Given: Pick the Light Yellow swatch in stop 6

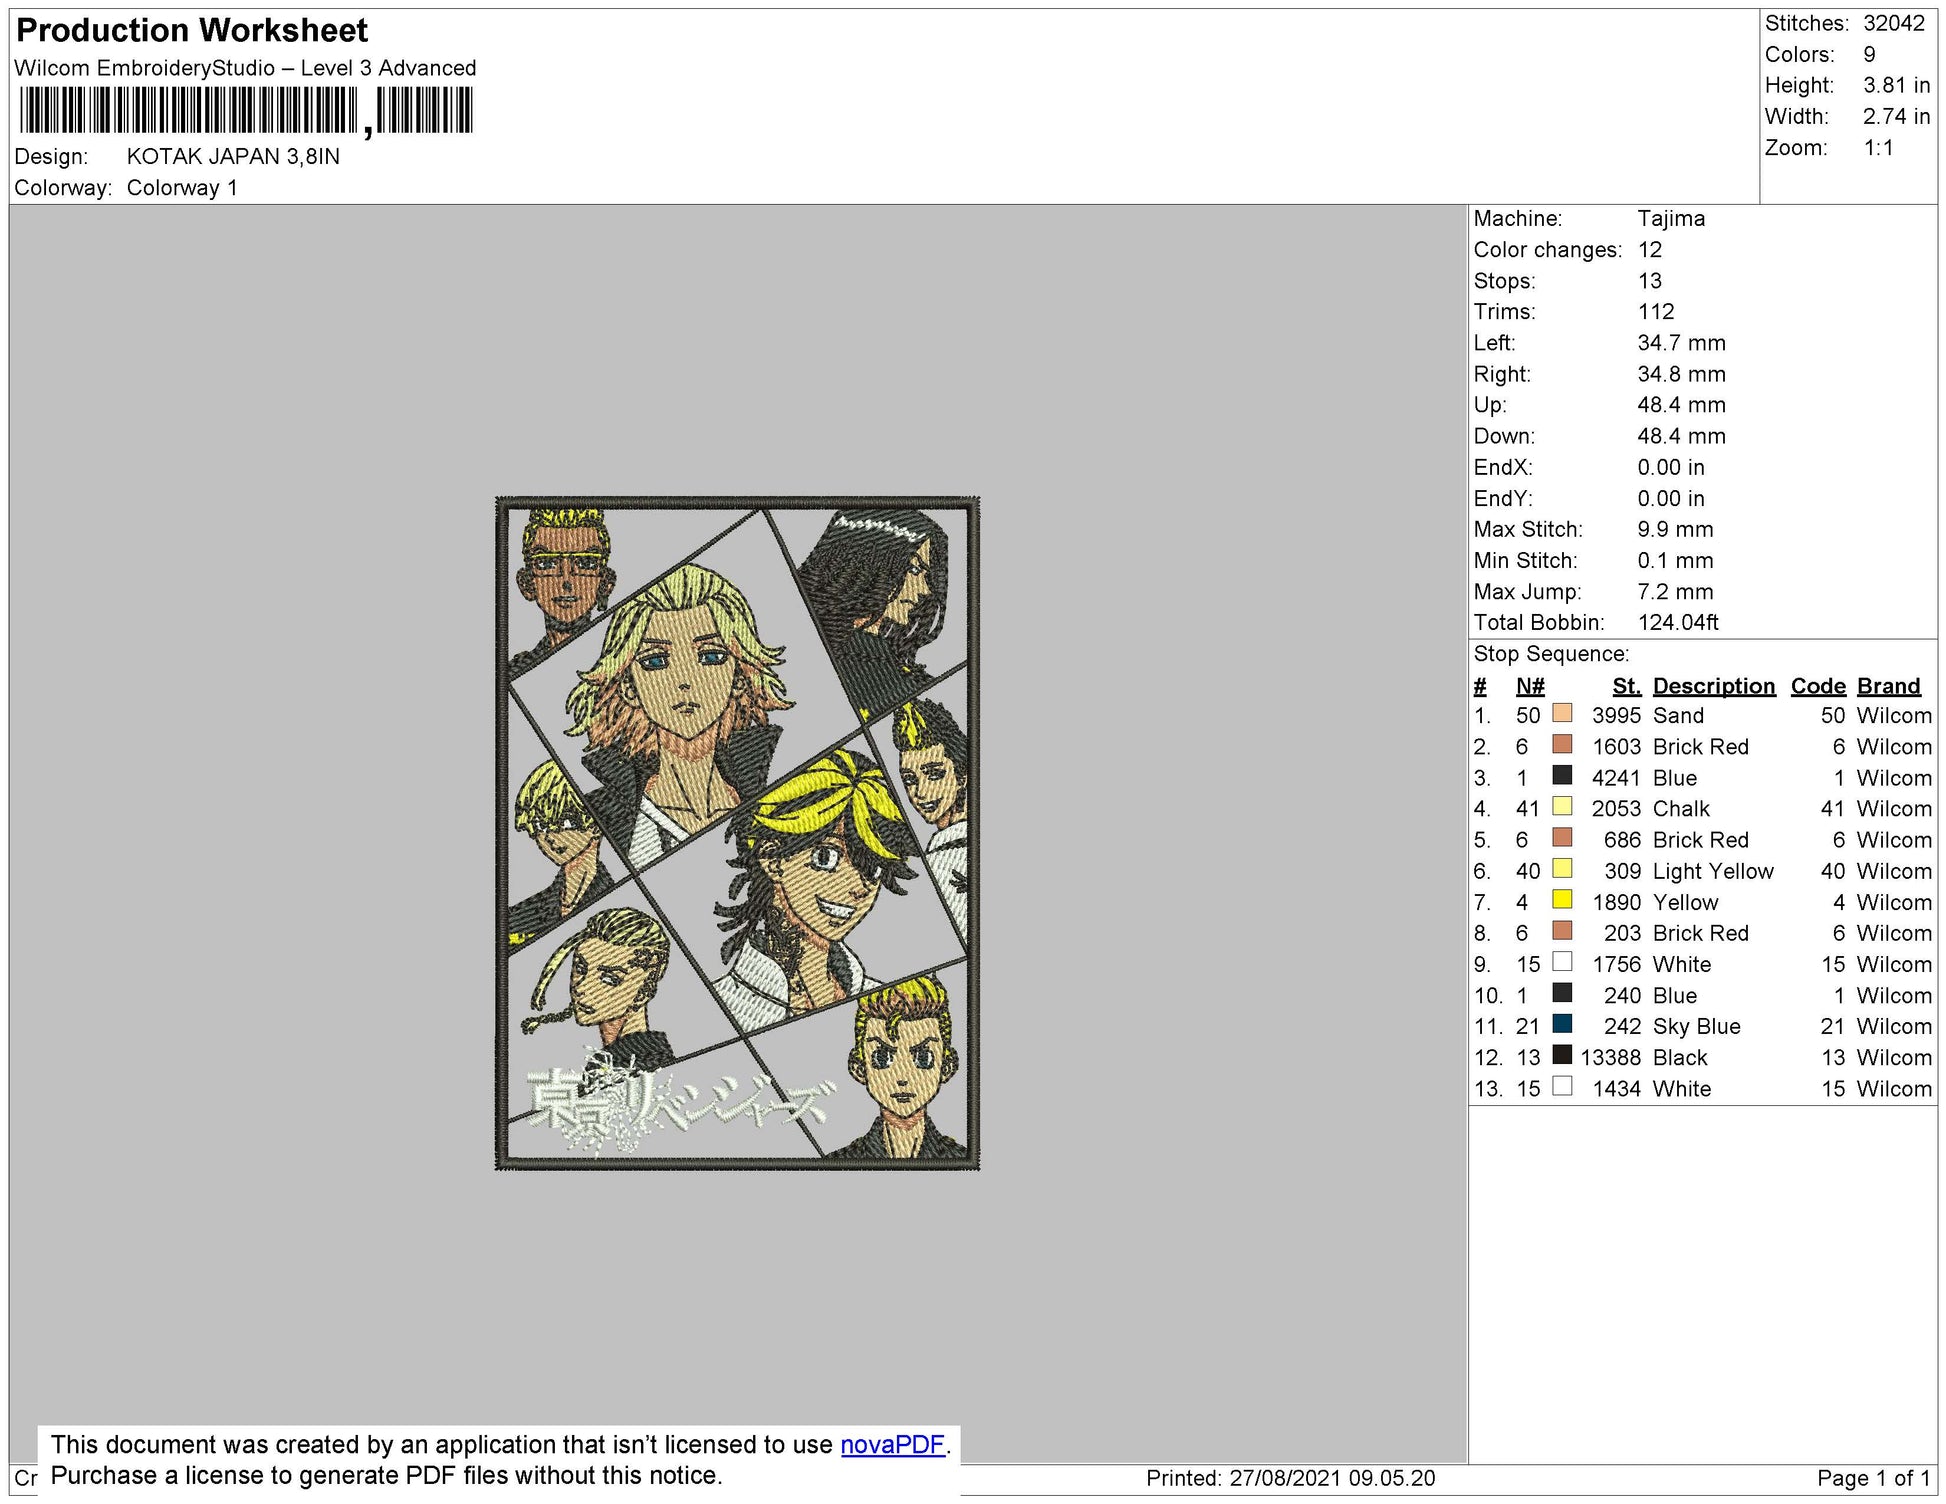Looking at the screenshot, I should (x=1562, y=869).
